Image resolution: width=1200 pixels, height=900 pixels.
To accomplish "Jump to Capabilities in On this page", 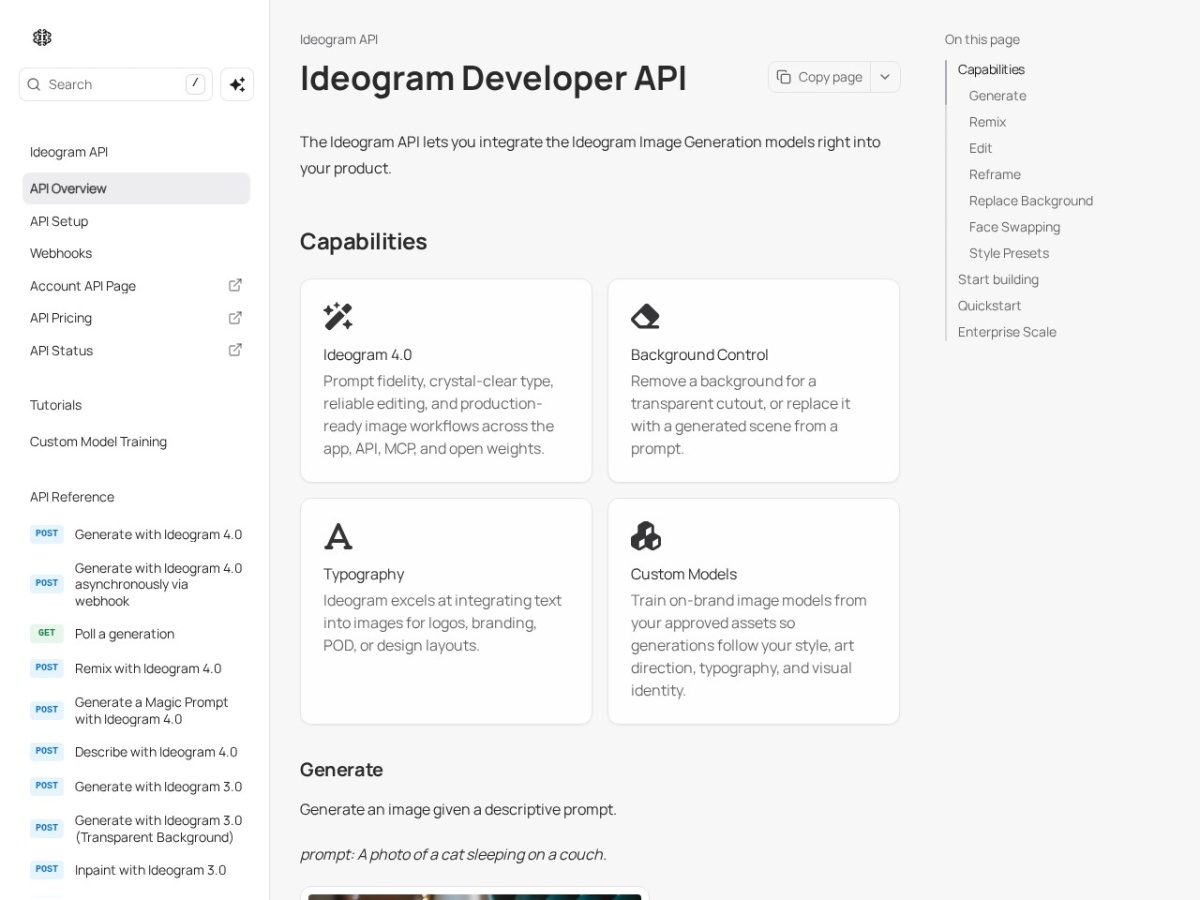I will point(991,69).
